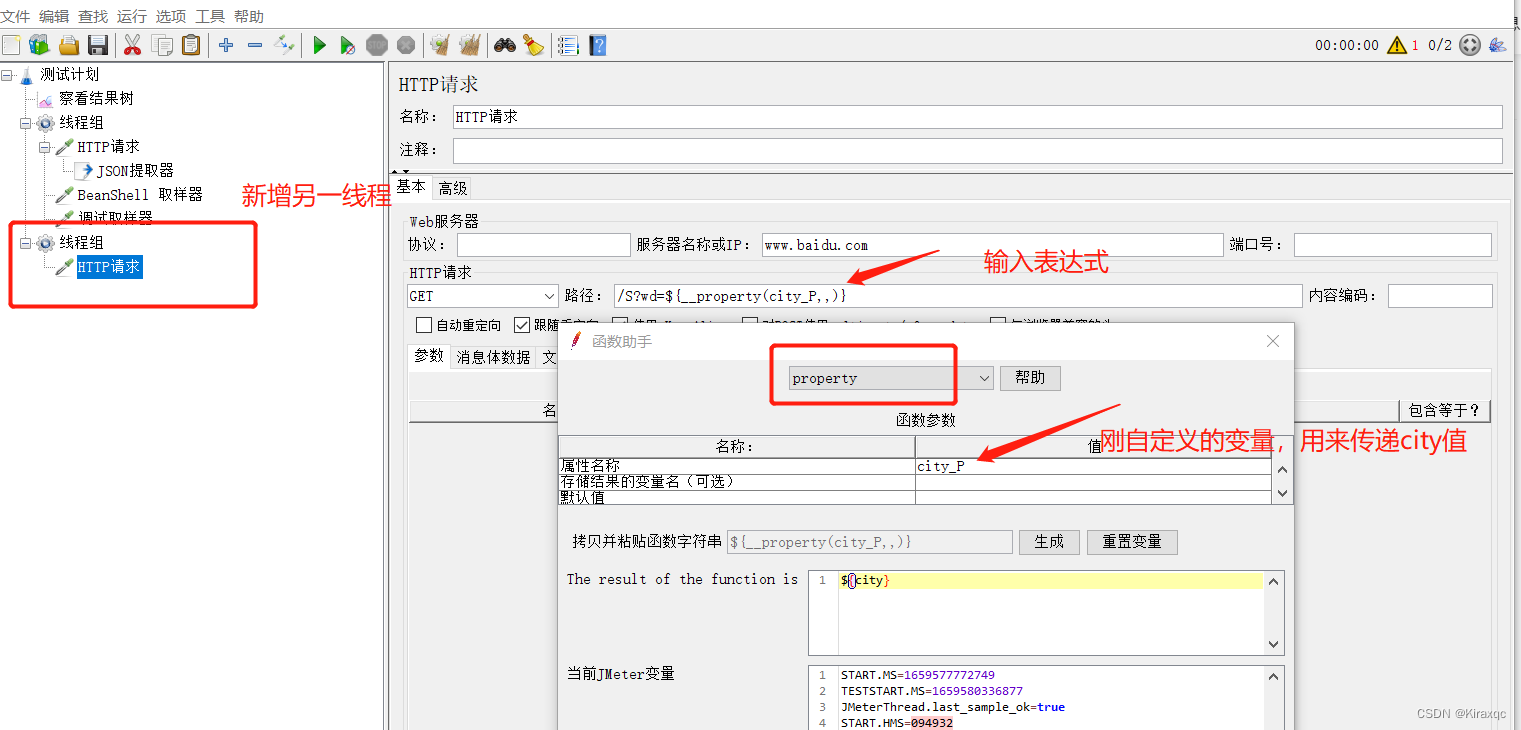Open the Function Helper list icon
Screen dimensions: 1521x730
tap(568, 45)
